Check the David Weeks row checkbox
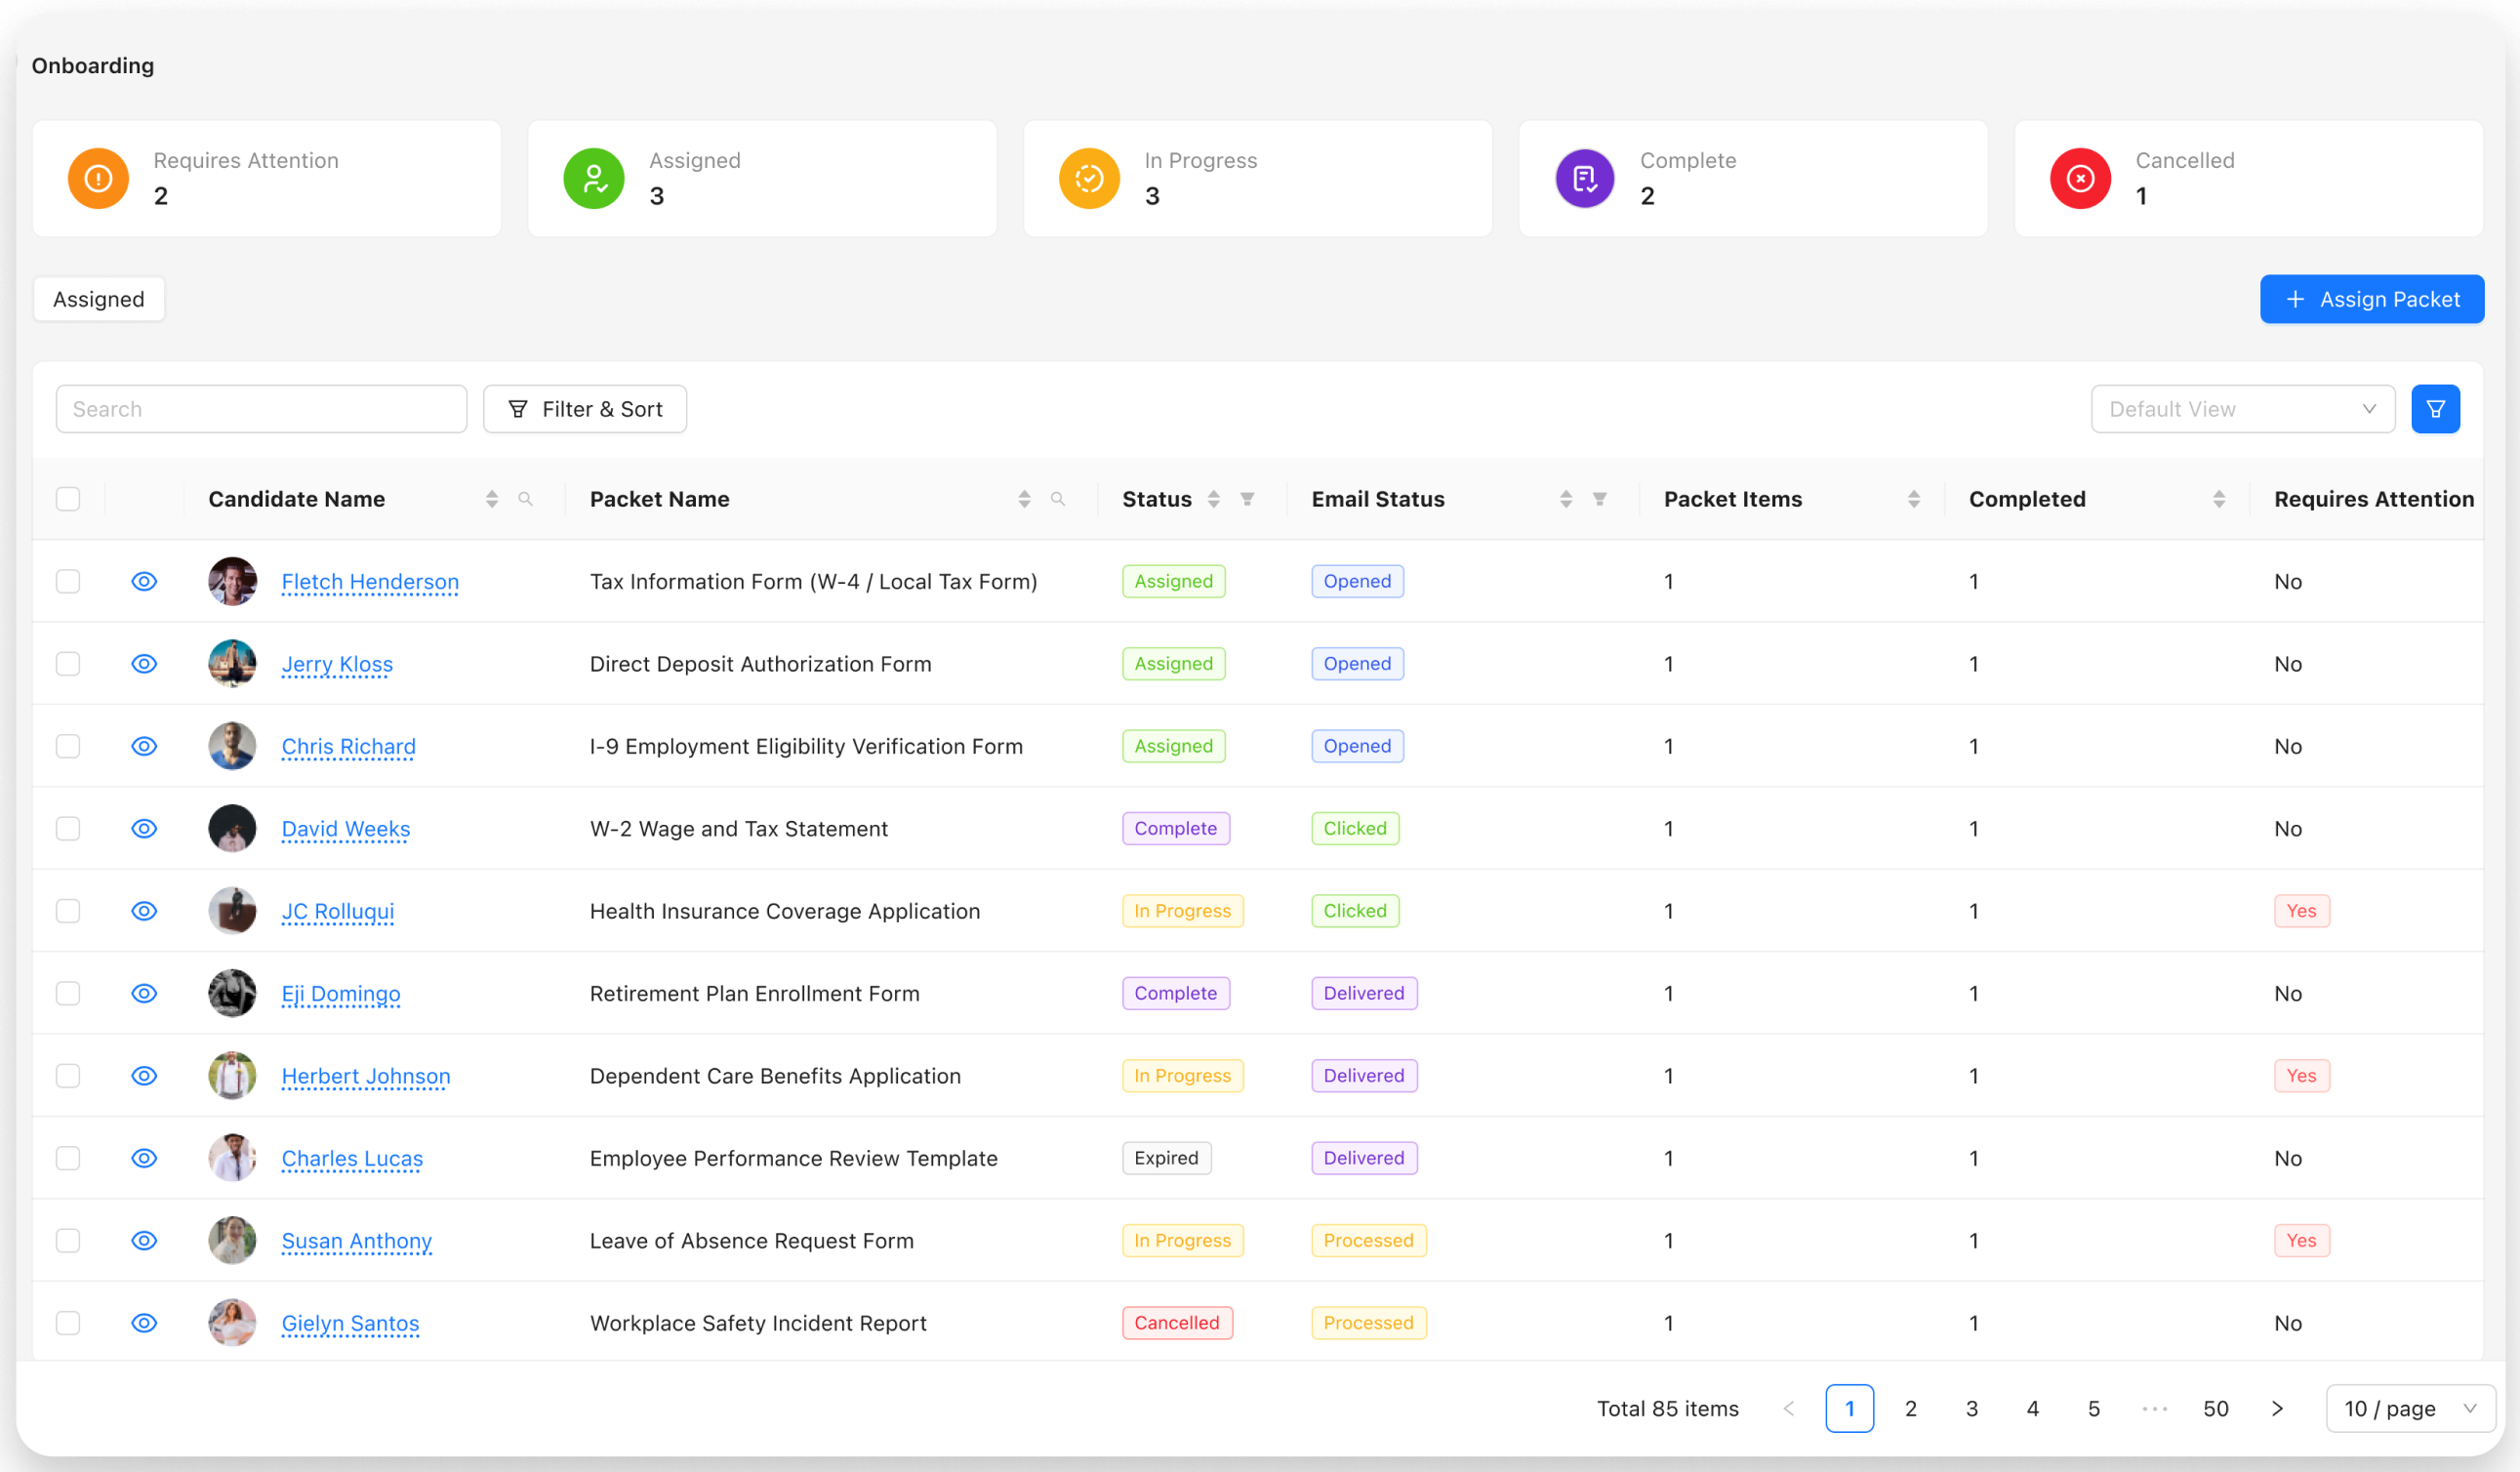 [x=68, y=829]
